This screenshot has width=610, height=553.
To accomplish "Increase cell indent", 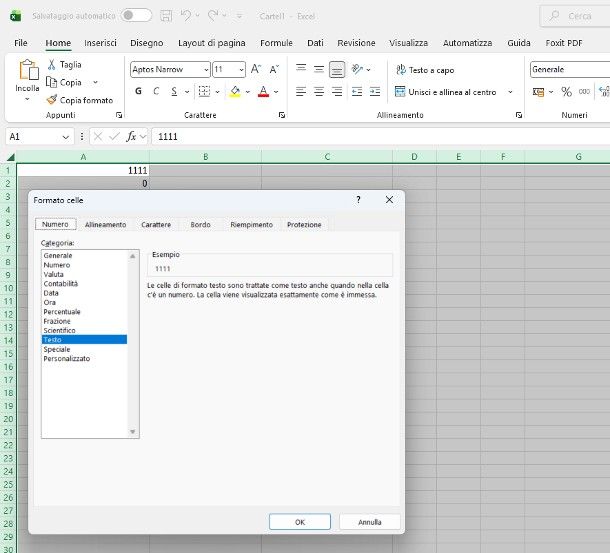I will pos(375,92).
